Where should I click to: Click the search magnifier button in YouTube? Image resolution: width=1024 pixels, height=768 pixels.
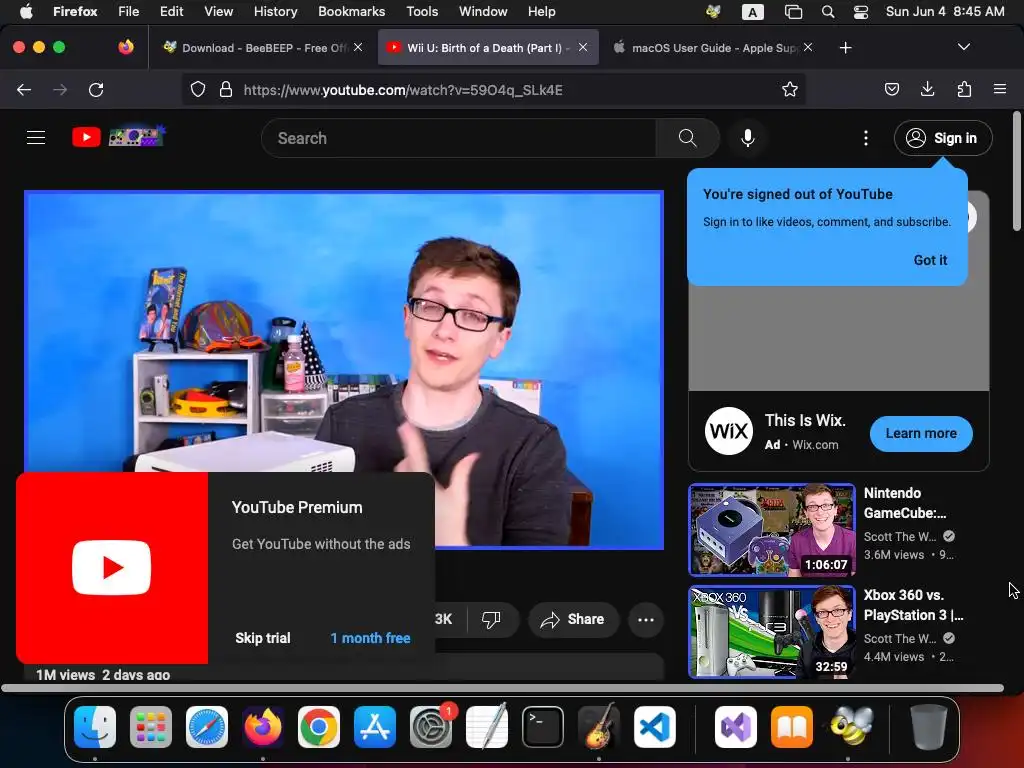(688, 138)
